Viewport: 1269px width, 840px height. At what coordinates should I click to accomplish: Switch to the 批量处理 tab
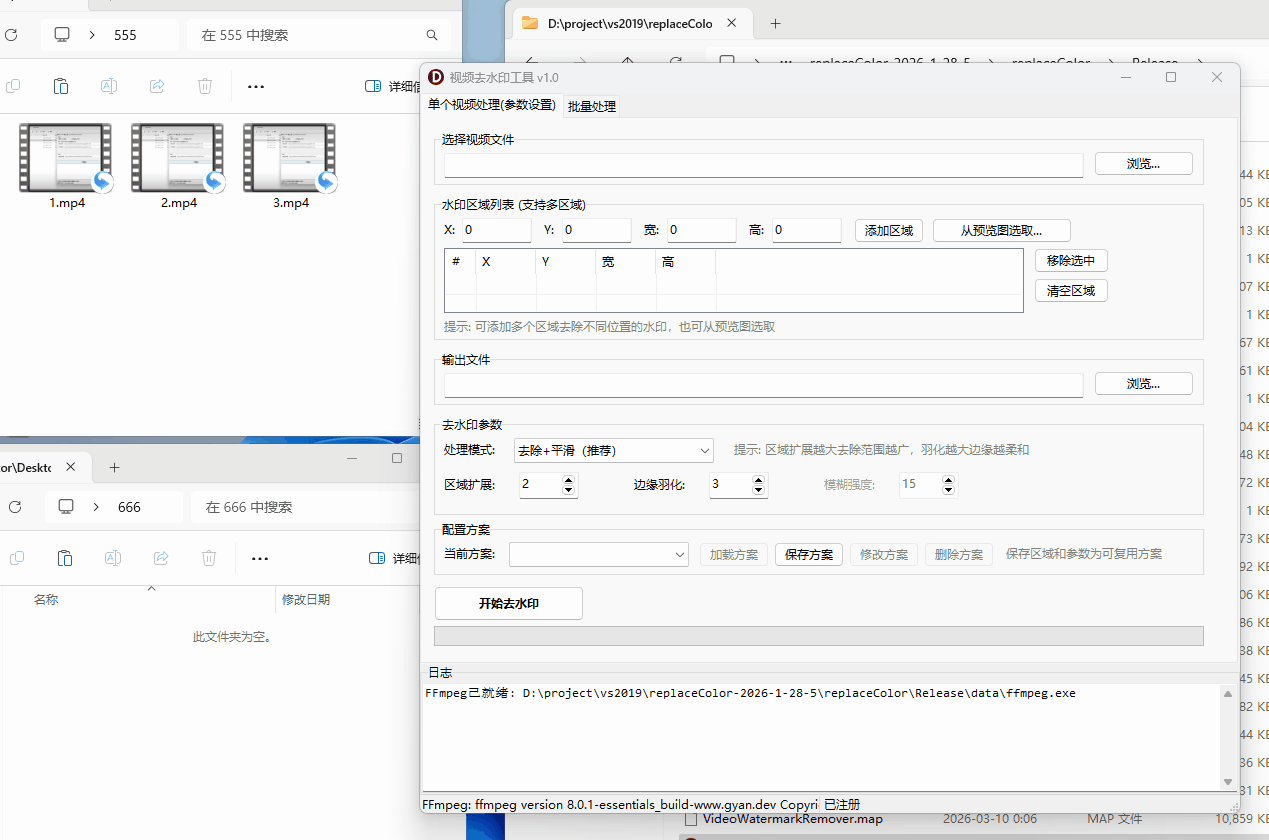[x=591, y=104]
